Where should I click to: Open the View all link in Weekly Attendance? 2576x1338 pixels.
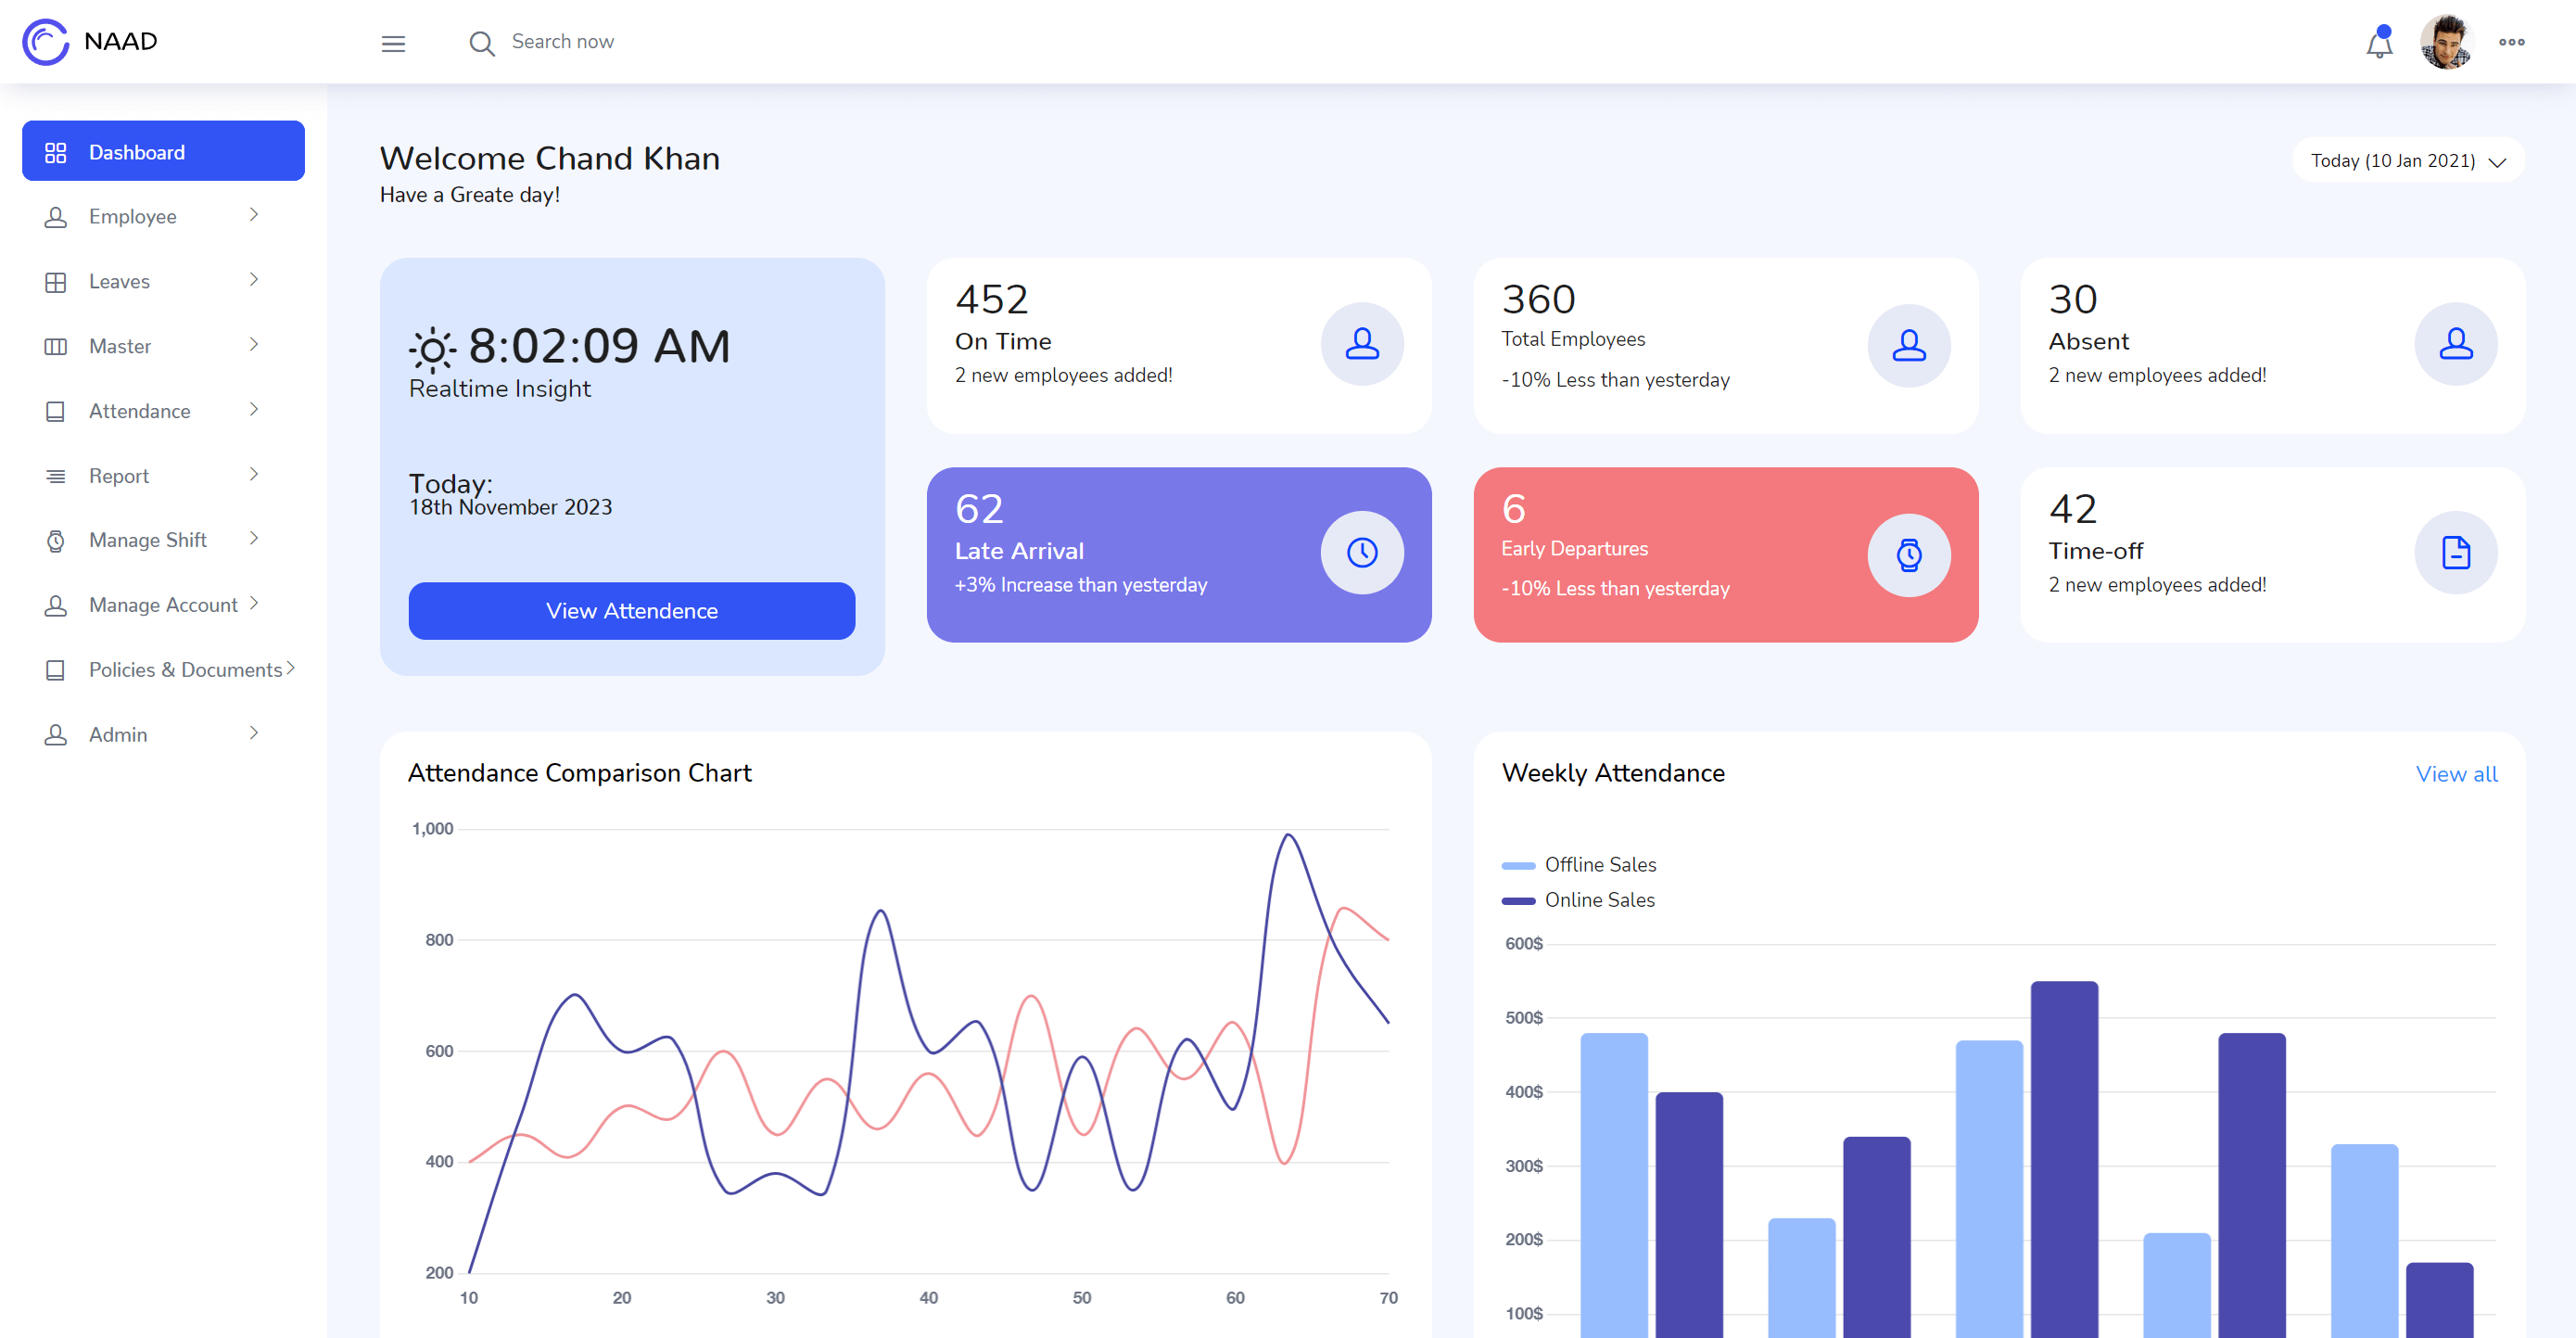coord(2456,774)
